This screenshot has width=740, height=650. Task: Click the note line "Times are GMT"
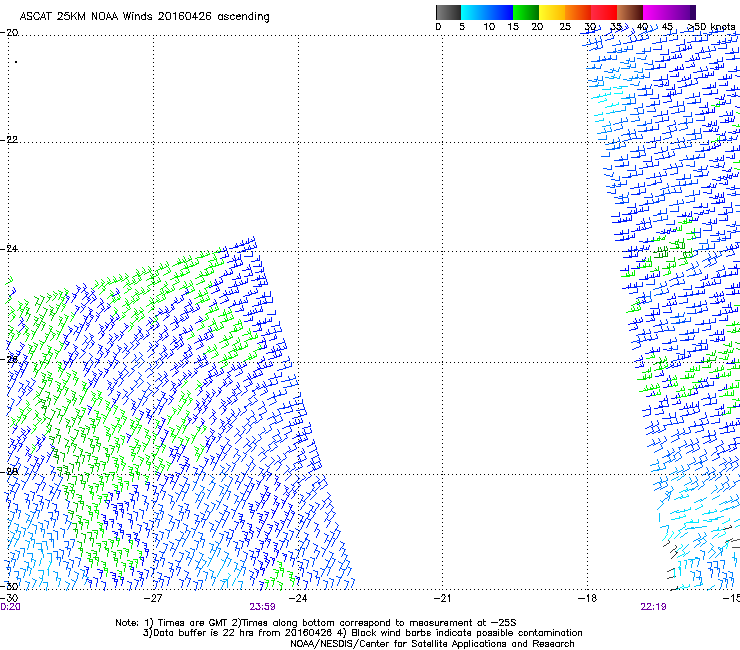click(x=194, y=623)
